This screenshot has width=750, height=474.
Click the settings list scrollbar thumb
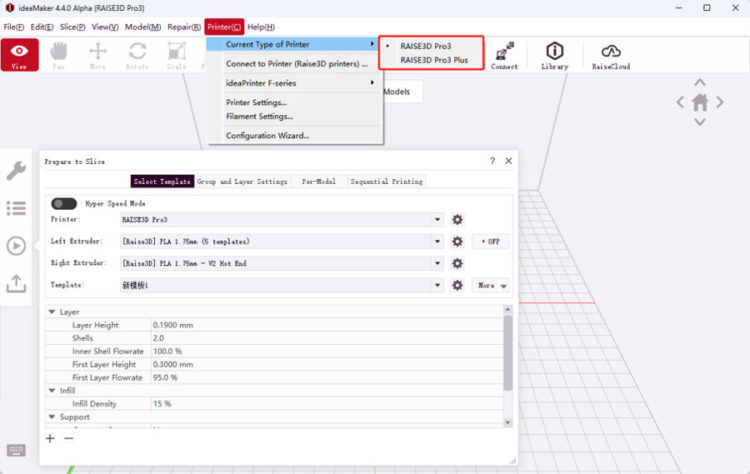[x=508, y=353]
